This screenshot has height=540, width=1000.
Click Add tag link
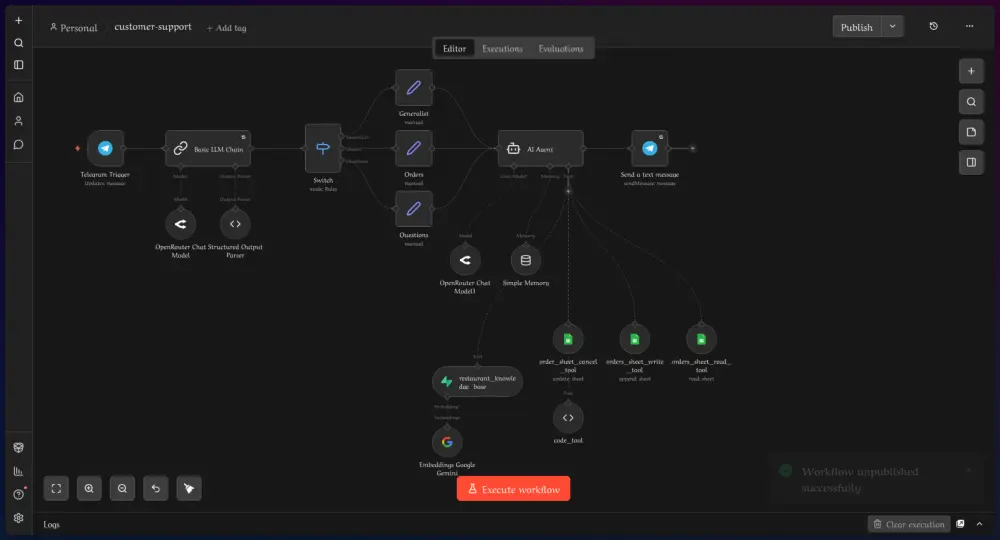[226, 28]
